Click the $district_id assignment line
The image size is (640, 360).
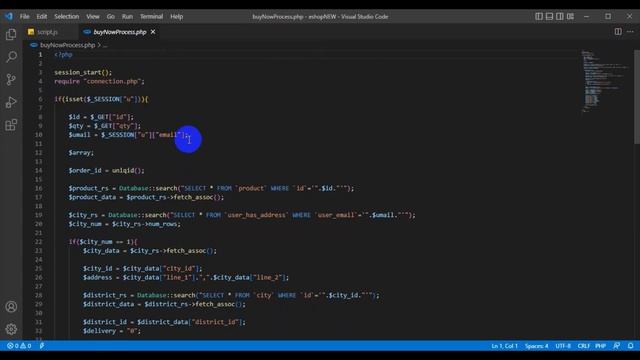[x=164, y=322]
